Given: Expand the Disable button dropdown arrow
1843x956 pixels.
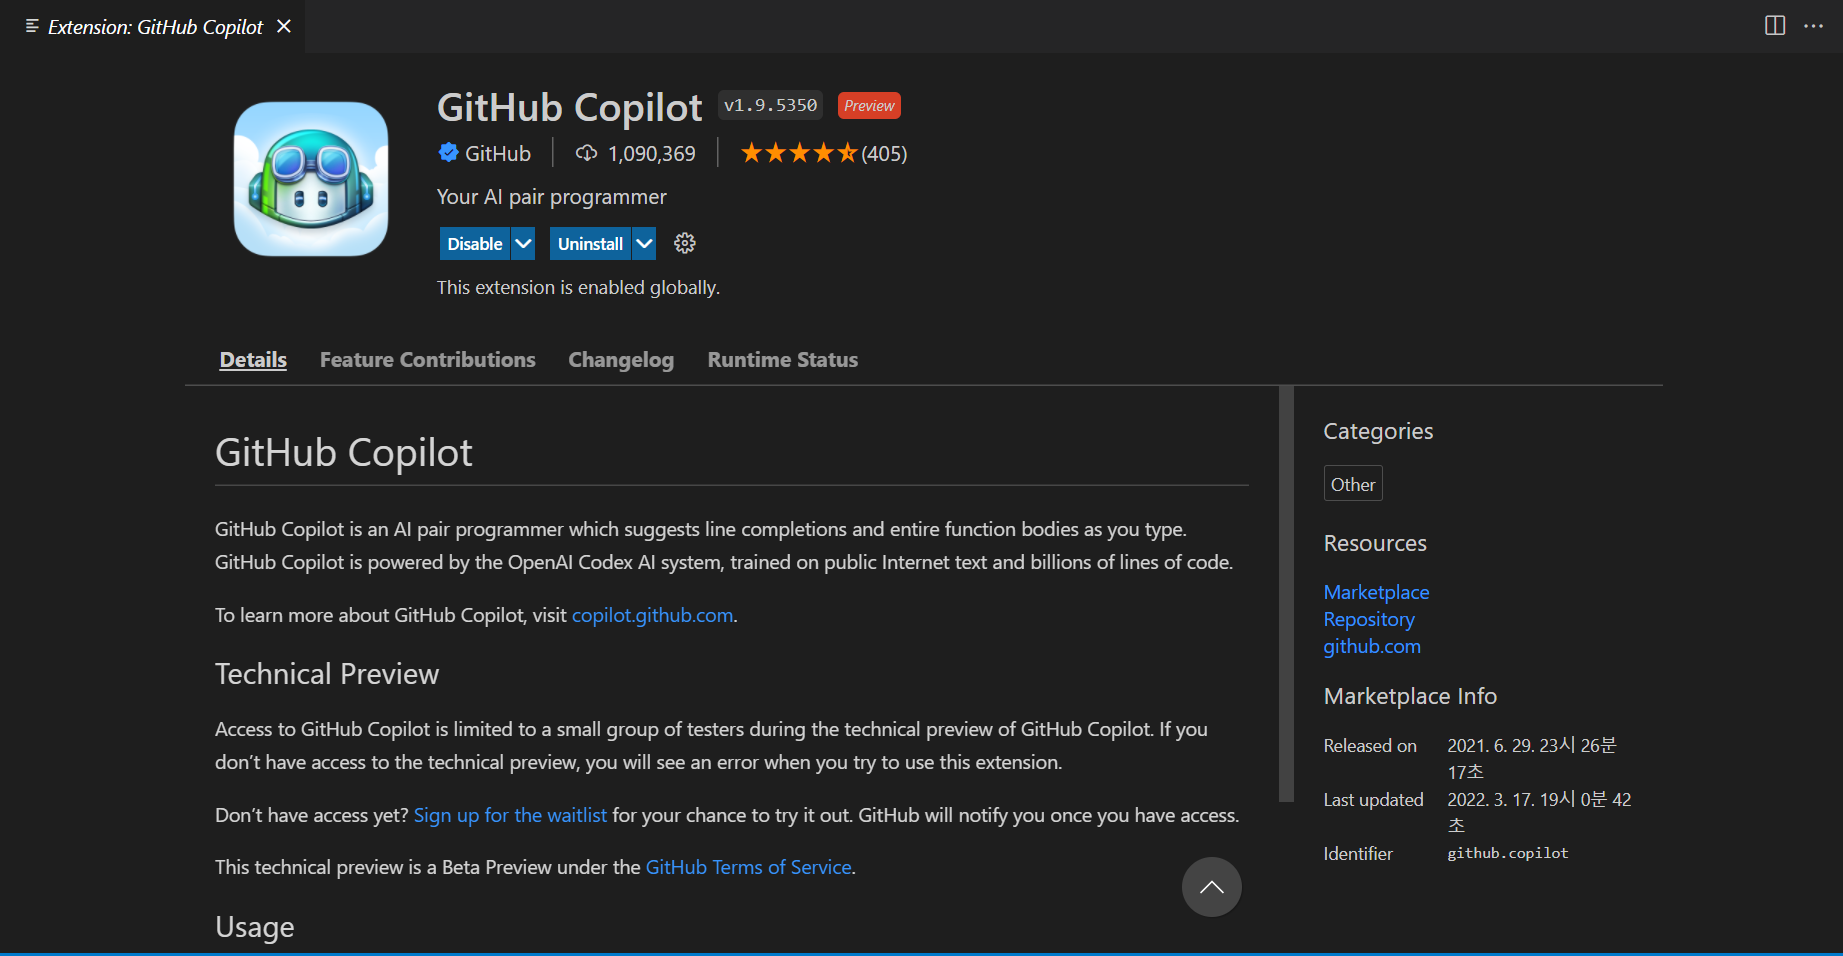Looking at the screenshot, I should [x=523, y=243].
